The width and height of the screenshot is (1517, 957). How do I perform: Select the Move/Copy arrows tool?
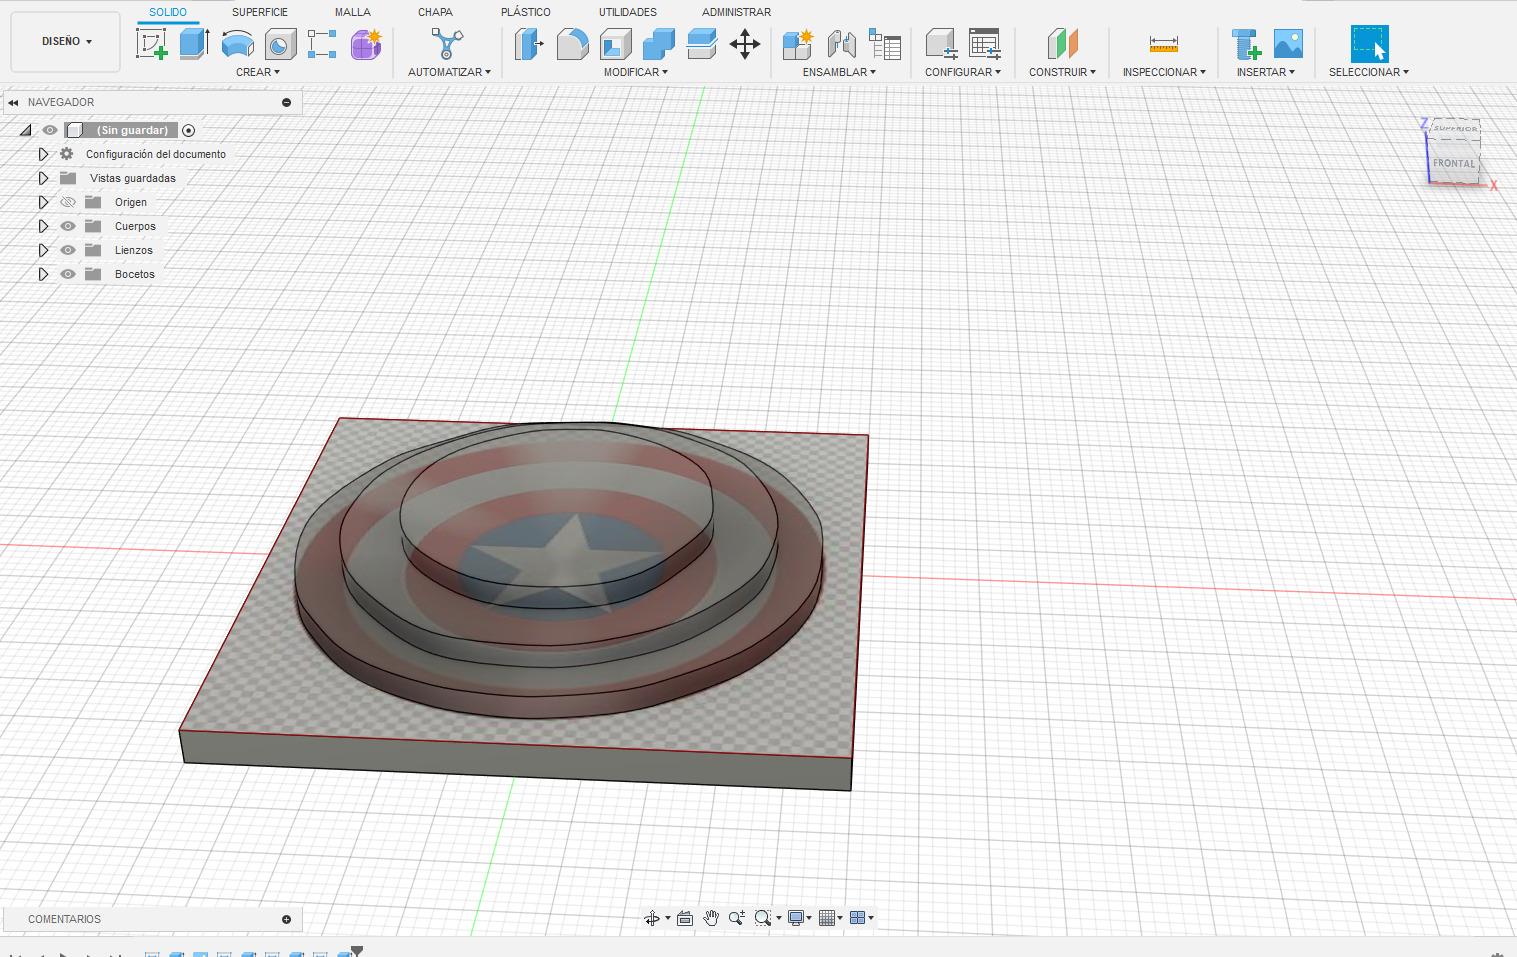click(745, 44)
